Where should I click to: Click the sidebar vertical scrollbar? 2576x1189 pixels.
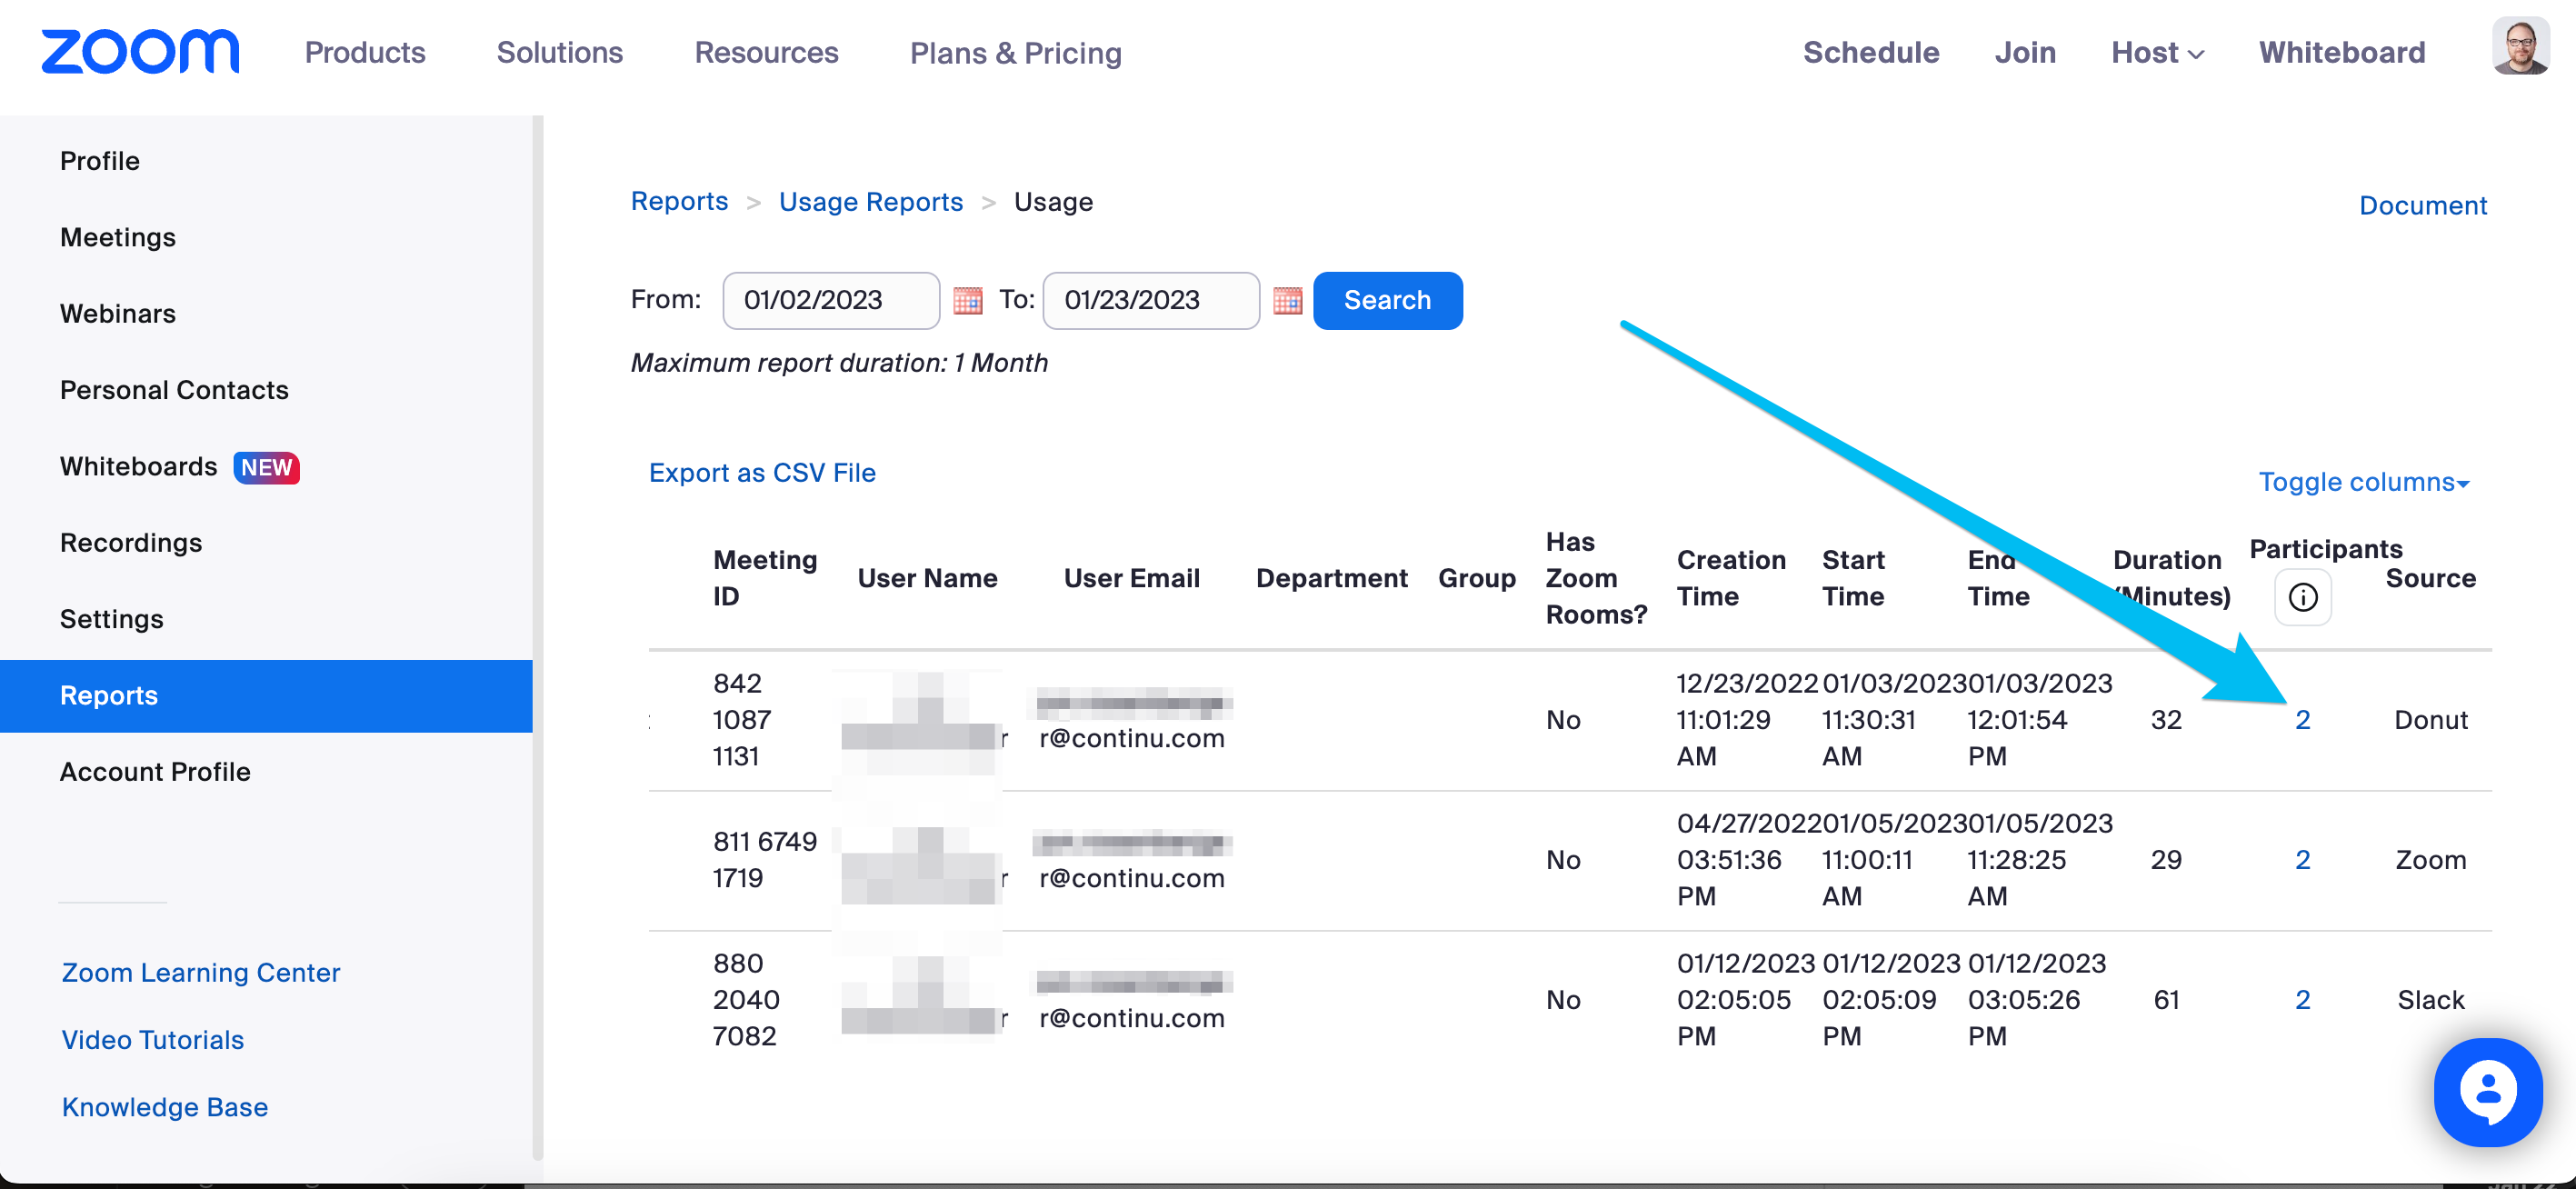pyautogui.click(x=538, y=637)
